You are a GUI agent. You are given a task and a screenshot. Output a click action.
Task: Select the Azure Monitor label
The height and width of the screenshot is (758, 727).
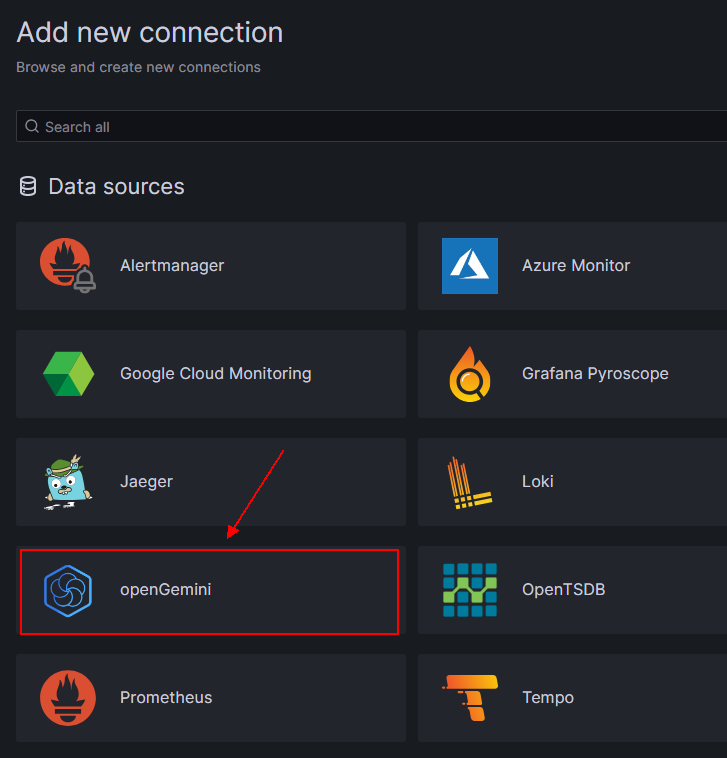point(576,265)
